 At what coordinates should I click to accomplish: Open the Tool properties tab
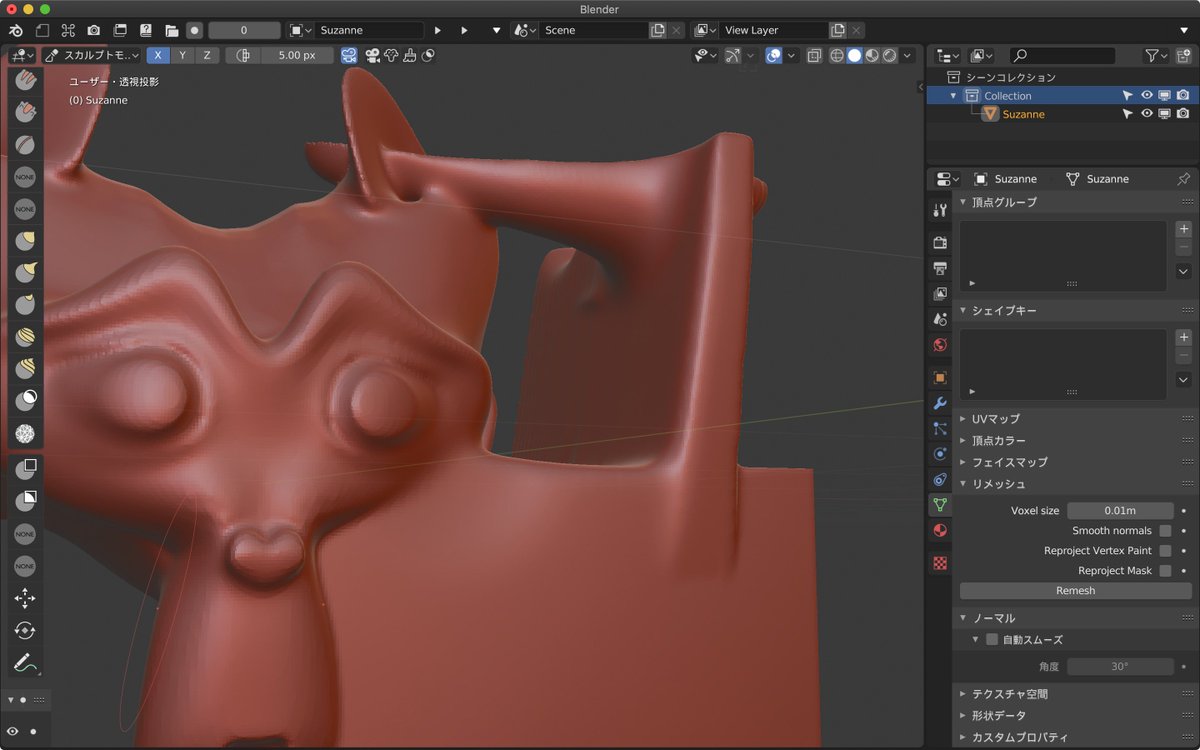point(940,210)
